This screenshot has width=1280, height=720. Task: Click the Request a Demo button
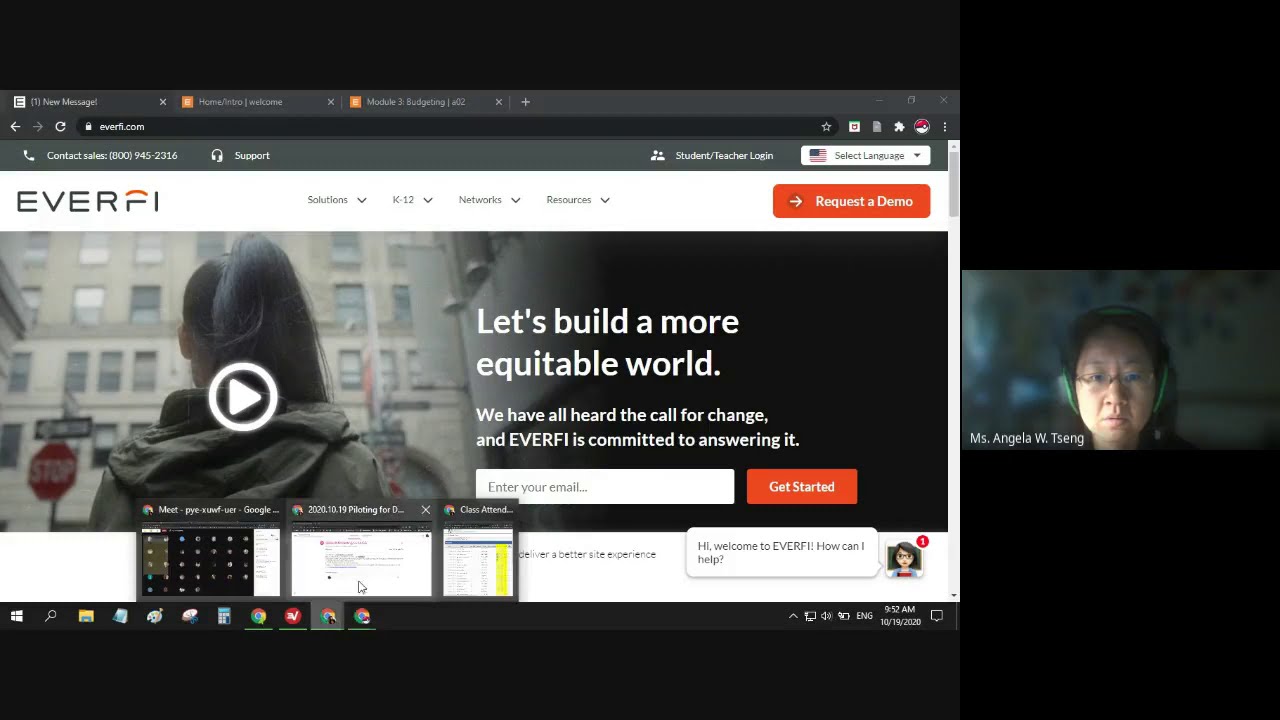tap(851, 201)
